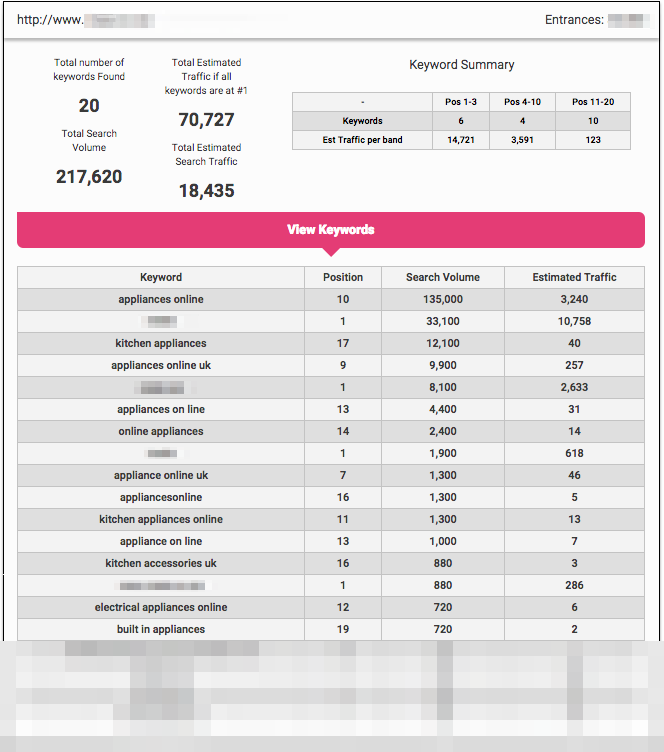The image size is (664, 752).
Task: Sort by Search Volume column header
Action: click(x=442, y=277)
